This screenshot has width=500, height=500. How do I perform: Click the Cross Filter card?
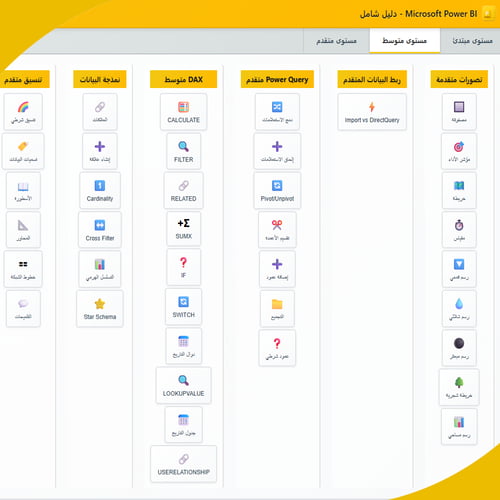(x=100, y=230)
